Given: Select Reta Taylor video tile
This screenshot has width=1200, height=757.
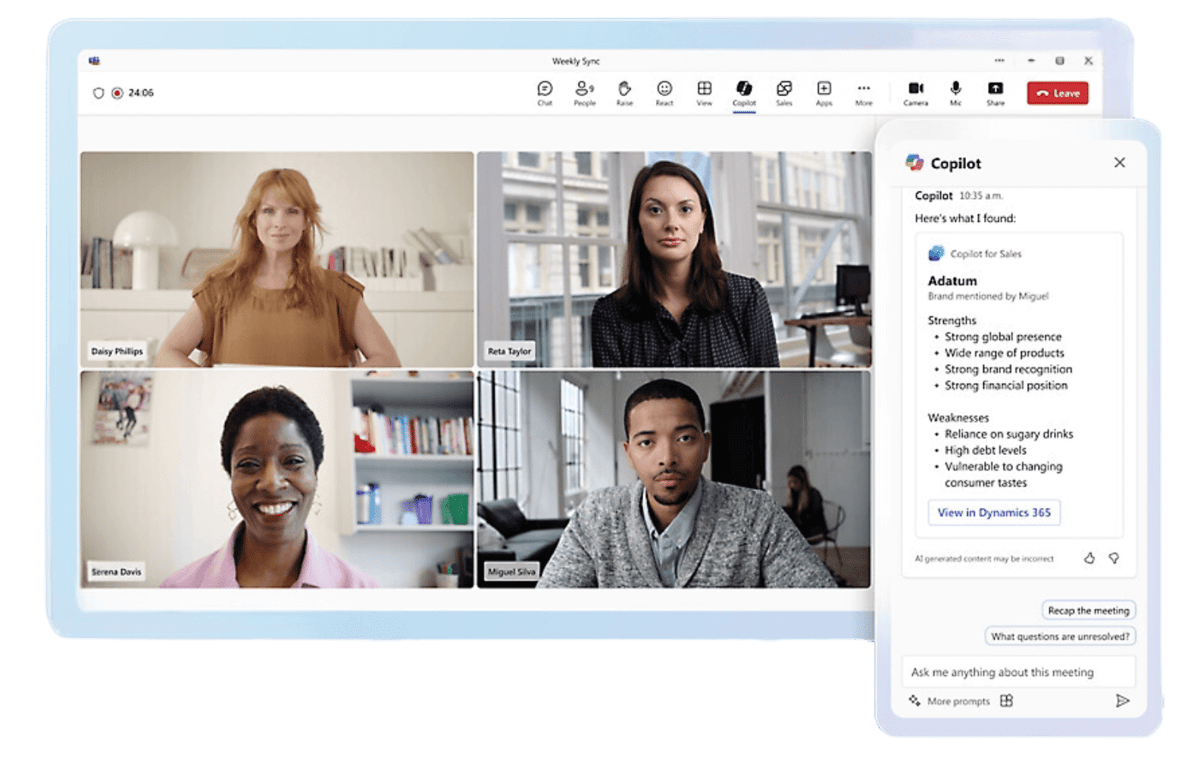Looking at the screenshot, I should pos(674,259).
